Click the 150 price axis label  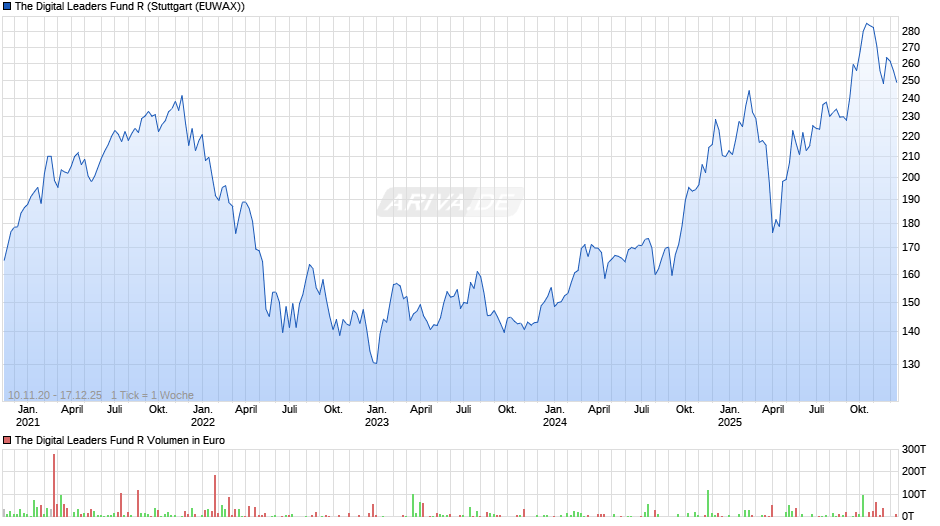(x=911, y=303)
